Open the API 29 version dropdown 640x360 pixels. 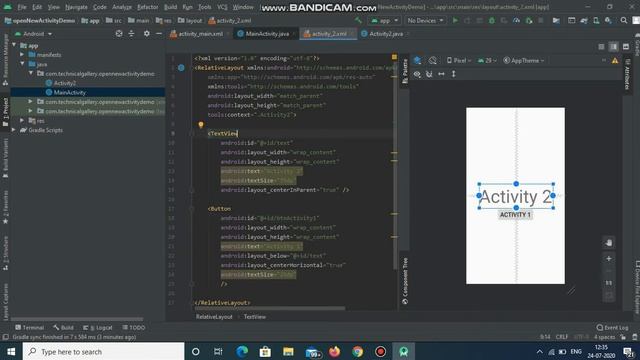(487, 60)
